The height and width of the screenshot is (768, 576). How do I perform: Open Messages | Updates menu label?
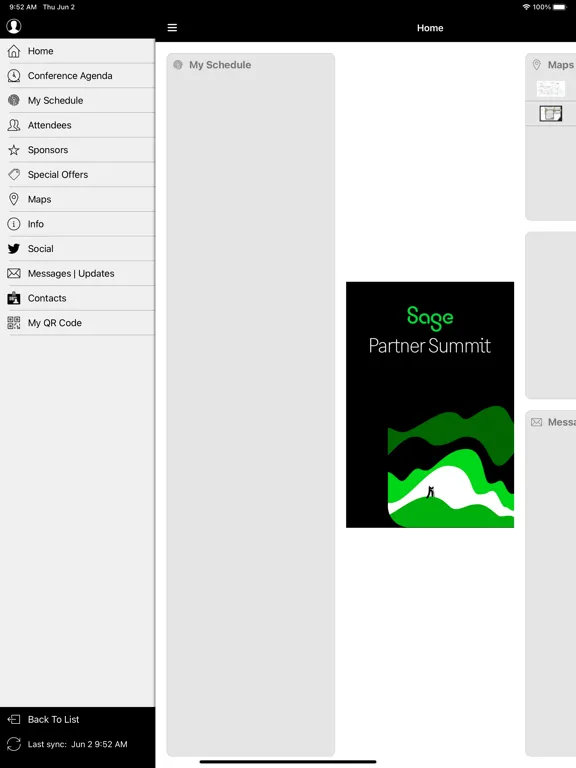(71, 273)
